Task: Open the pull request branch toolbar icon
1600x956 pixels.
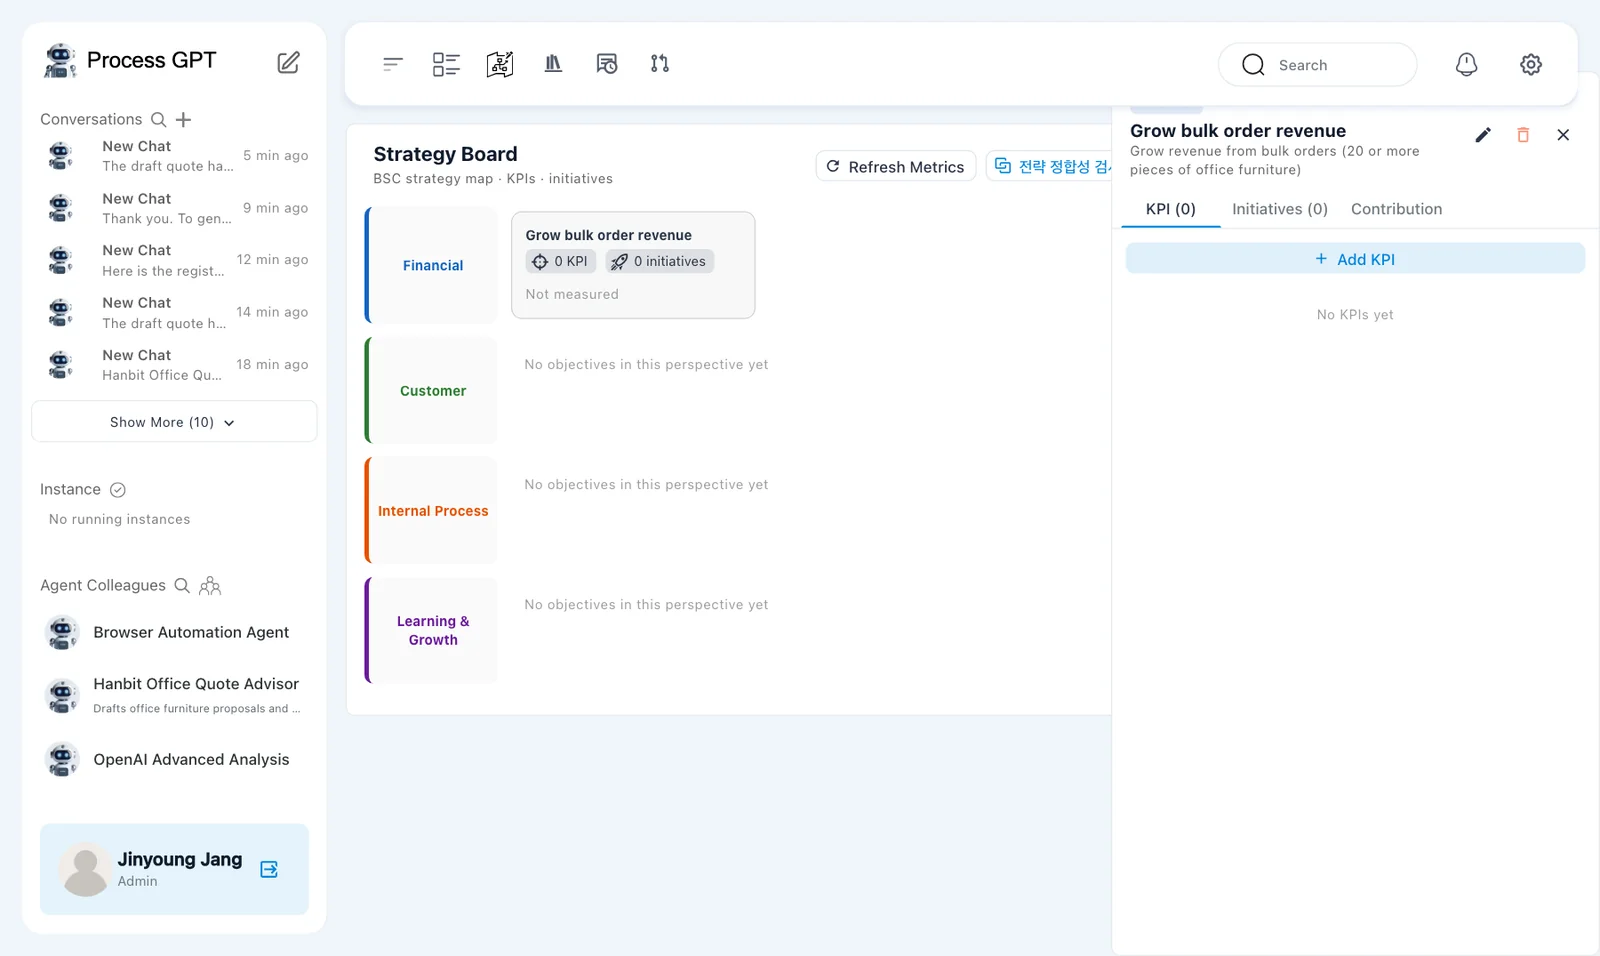Action: pyautogui.click(x=660, y=64)
